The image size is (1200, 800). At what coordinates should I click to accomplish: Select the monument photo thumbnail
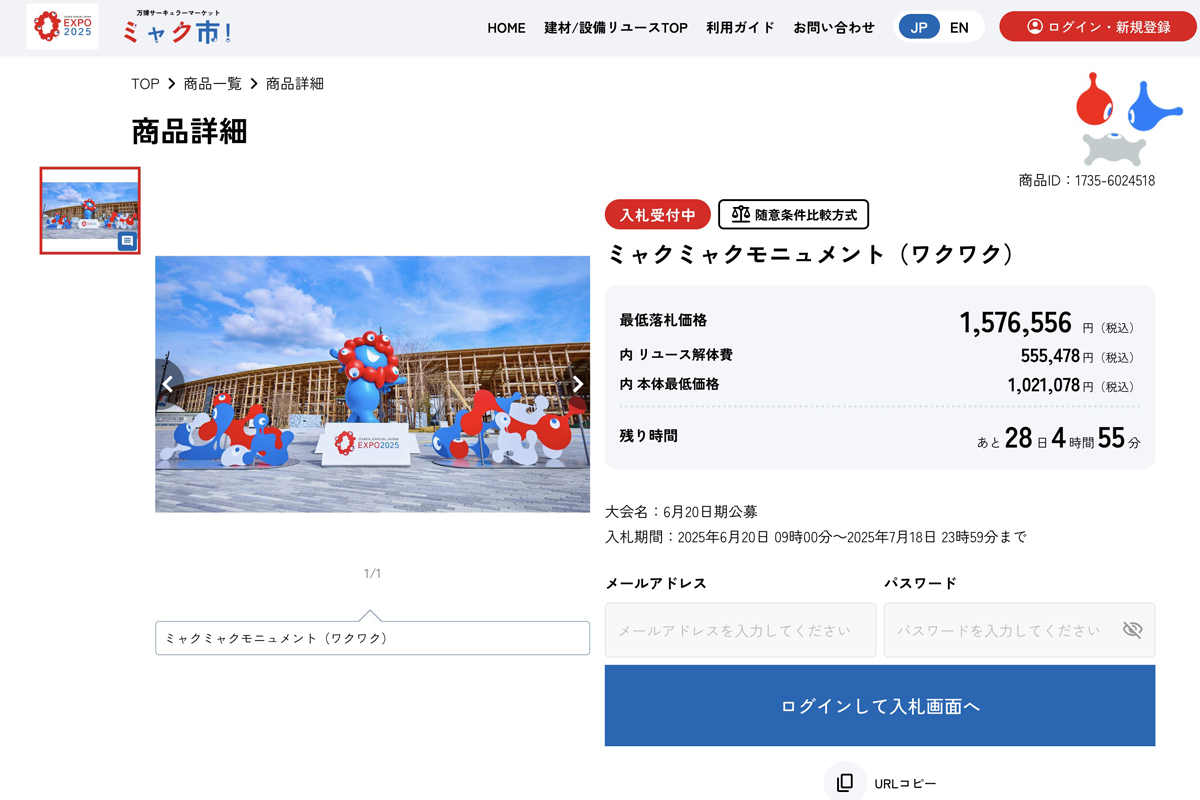pos(90,211)
